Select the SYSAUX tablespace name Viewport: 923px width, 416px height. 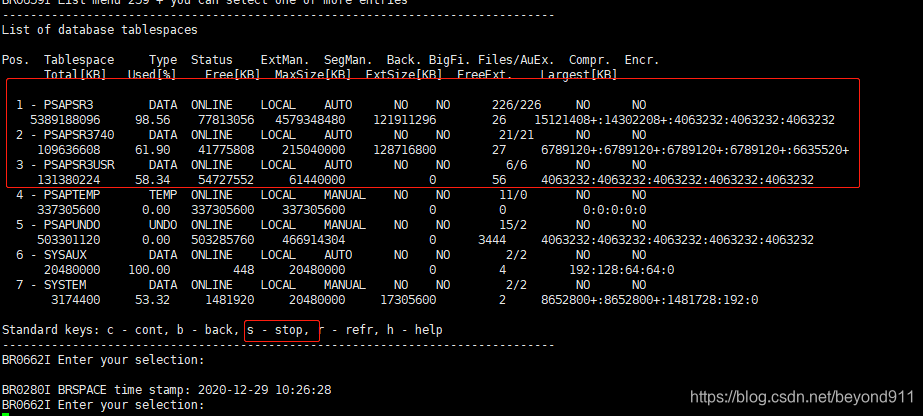(65, 255)
